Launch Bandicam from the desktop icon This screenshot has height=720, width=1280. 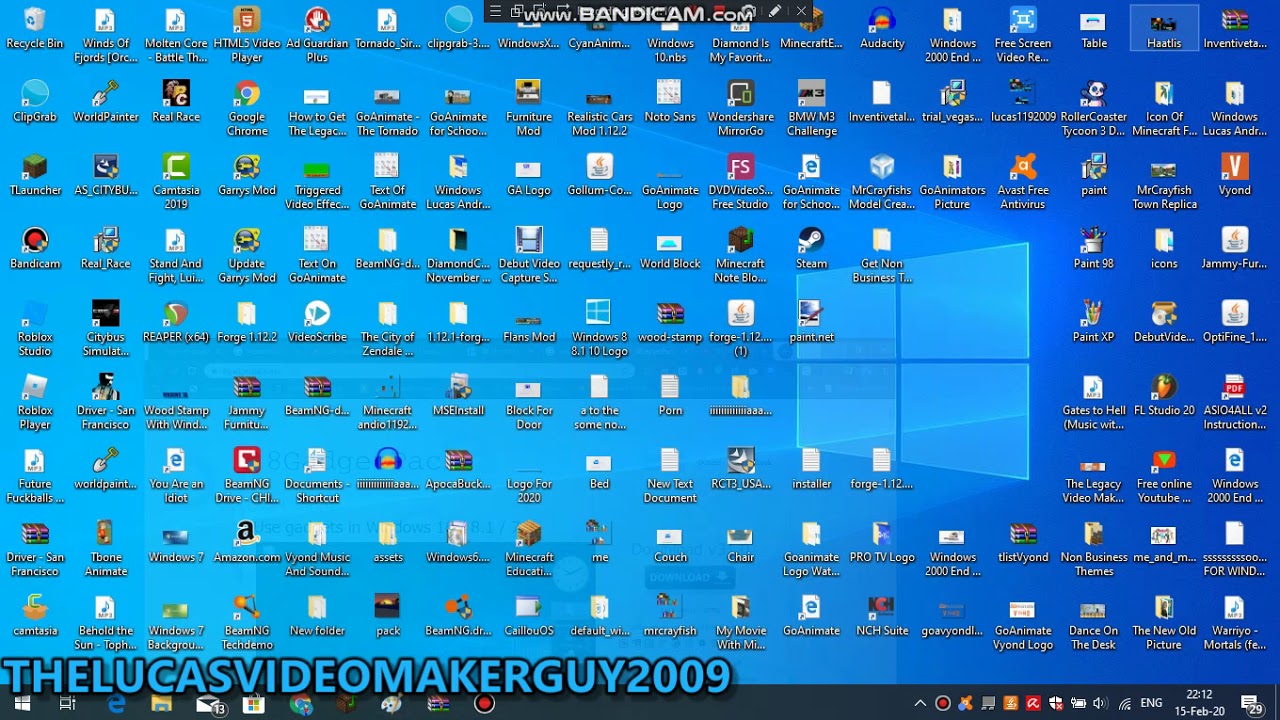point(35,248)
